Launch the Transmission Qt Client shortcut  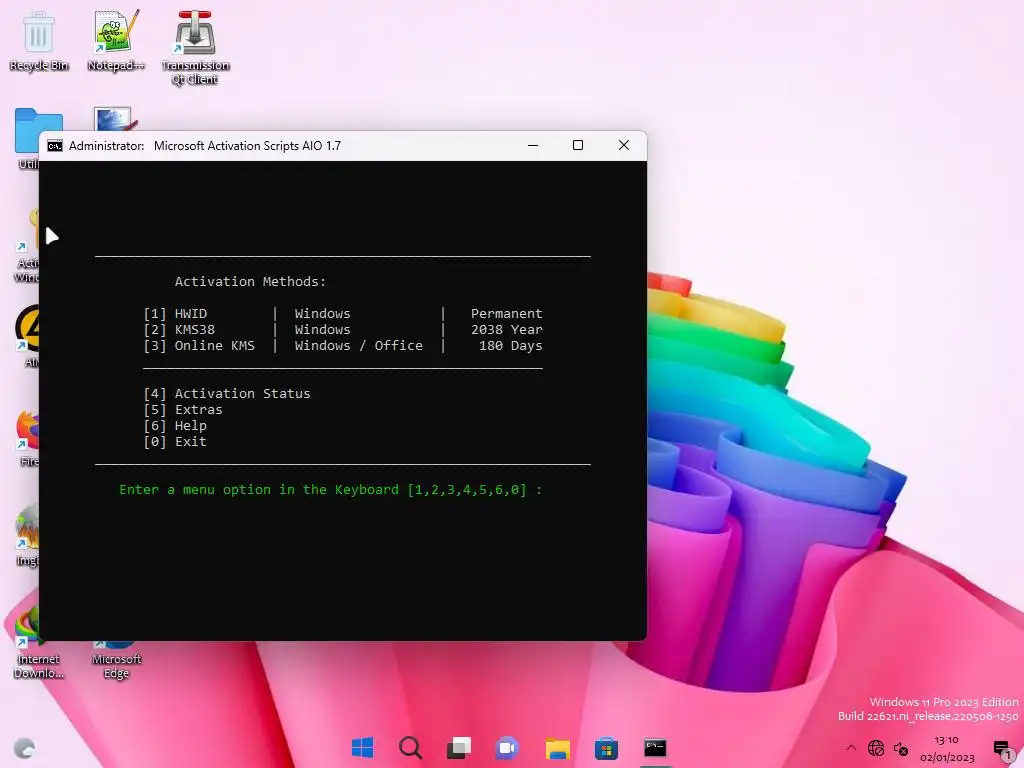click(x=195, y=47)
